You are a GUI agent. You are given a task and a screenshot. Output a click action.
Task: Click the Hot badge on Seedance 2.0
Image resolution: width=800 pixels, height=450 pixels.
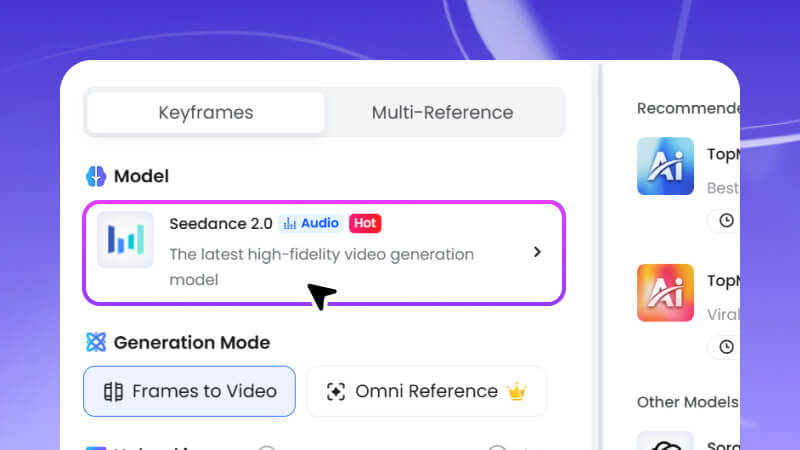coord(365,223)
